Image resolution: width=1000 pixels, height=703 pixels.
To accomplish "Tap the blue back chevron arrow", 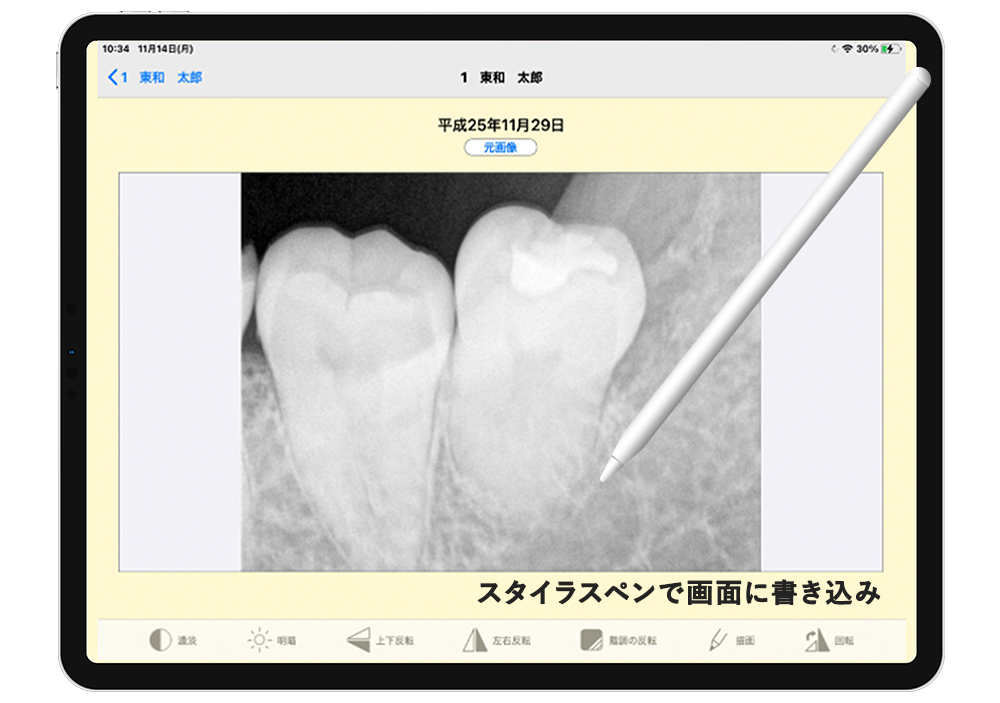I will pyautogui.click(x=113, y=77).
